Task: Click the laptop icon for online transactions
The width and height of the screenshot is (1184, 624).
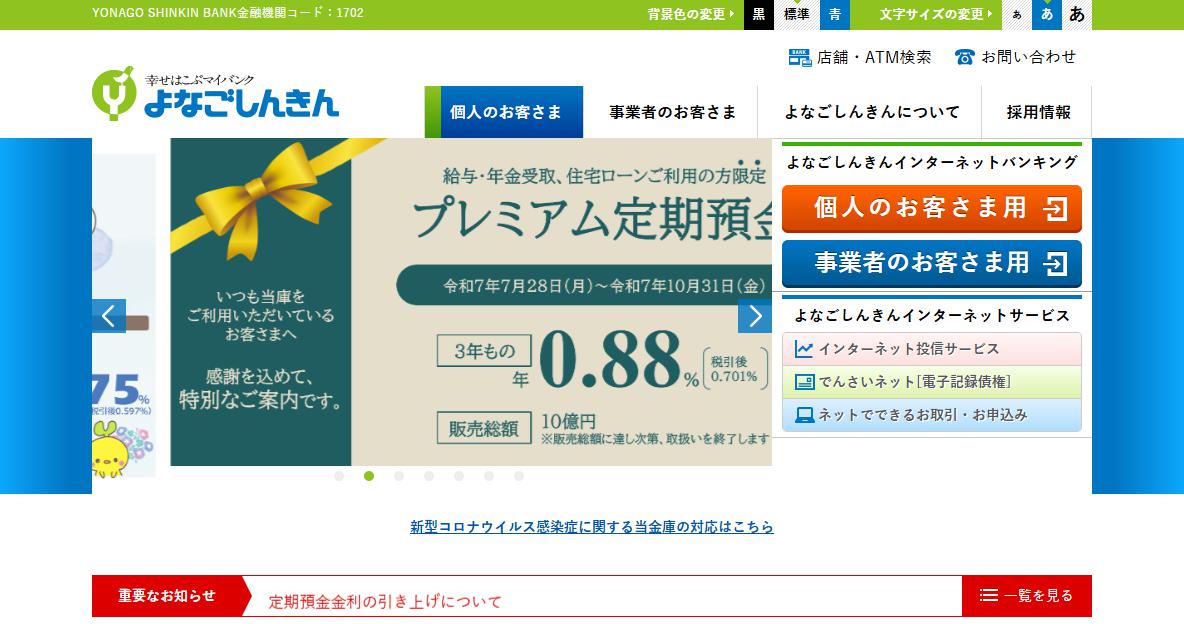Action: [803, 415]
